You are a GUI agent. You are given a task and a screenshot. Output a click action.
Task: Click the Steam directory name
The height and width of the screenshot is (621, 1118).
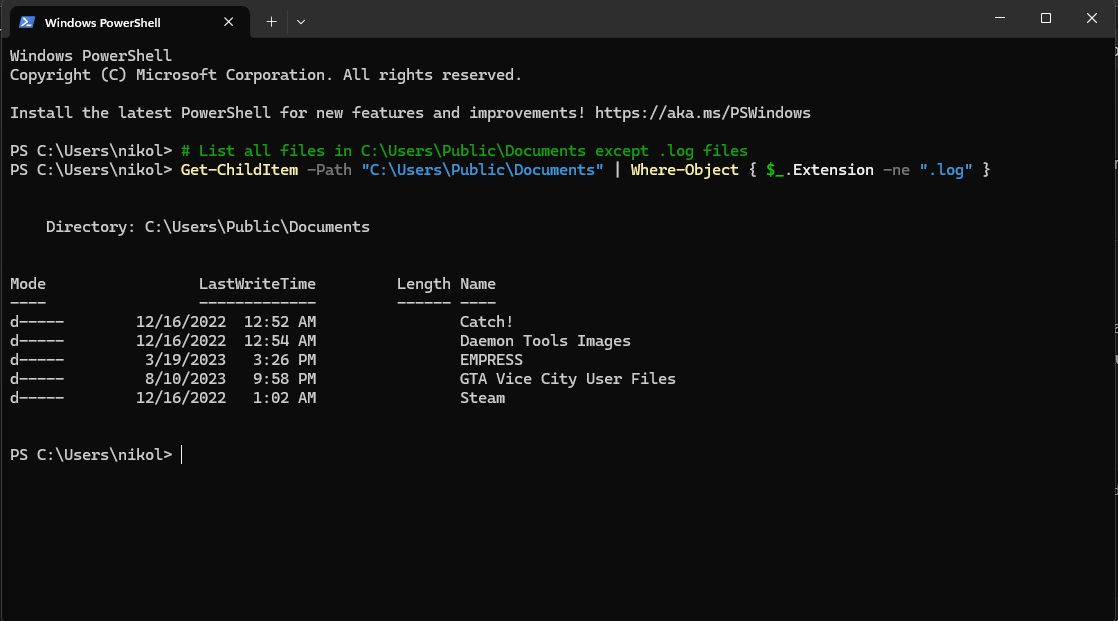[482, 398]
